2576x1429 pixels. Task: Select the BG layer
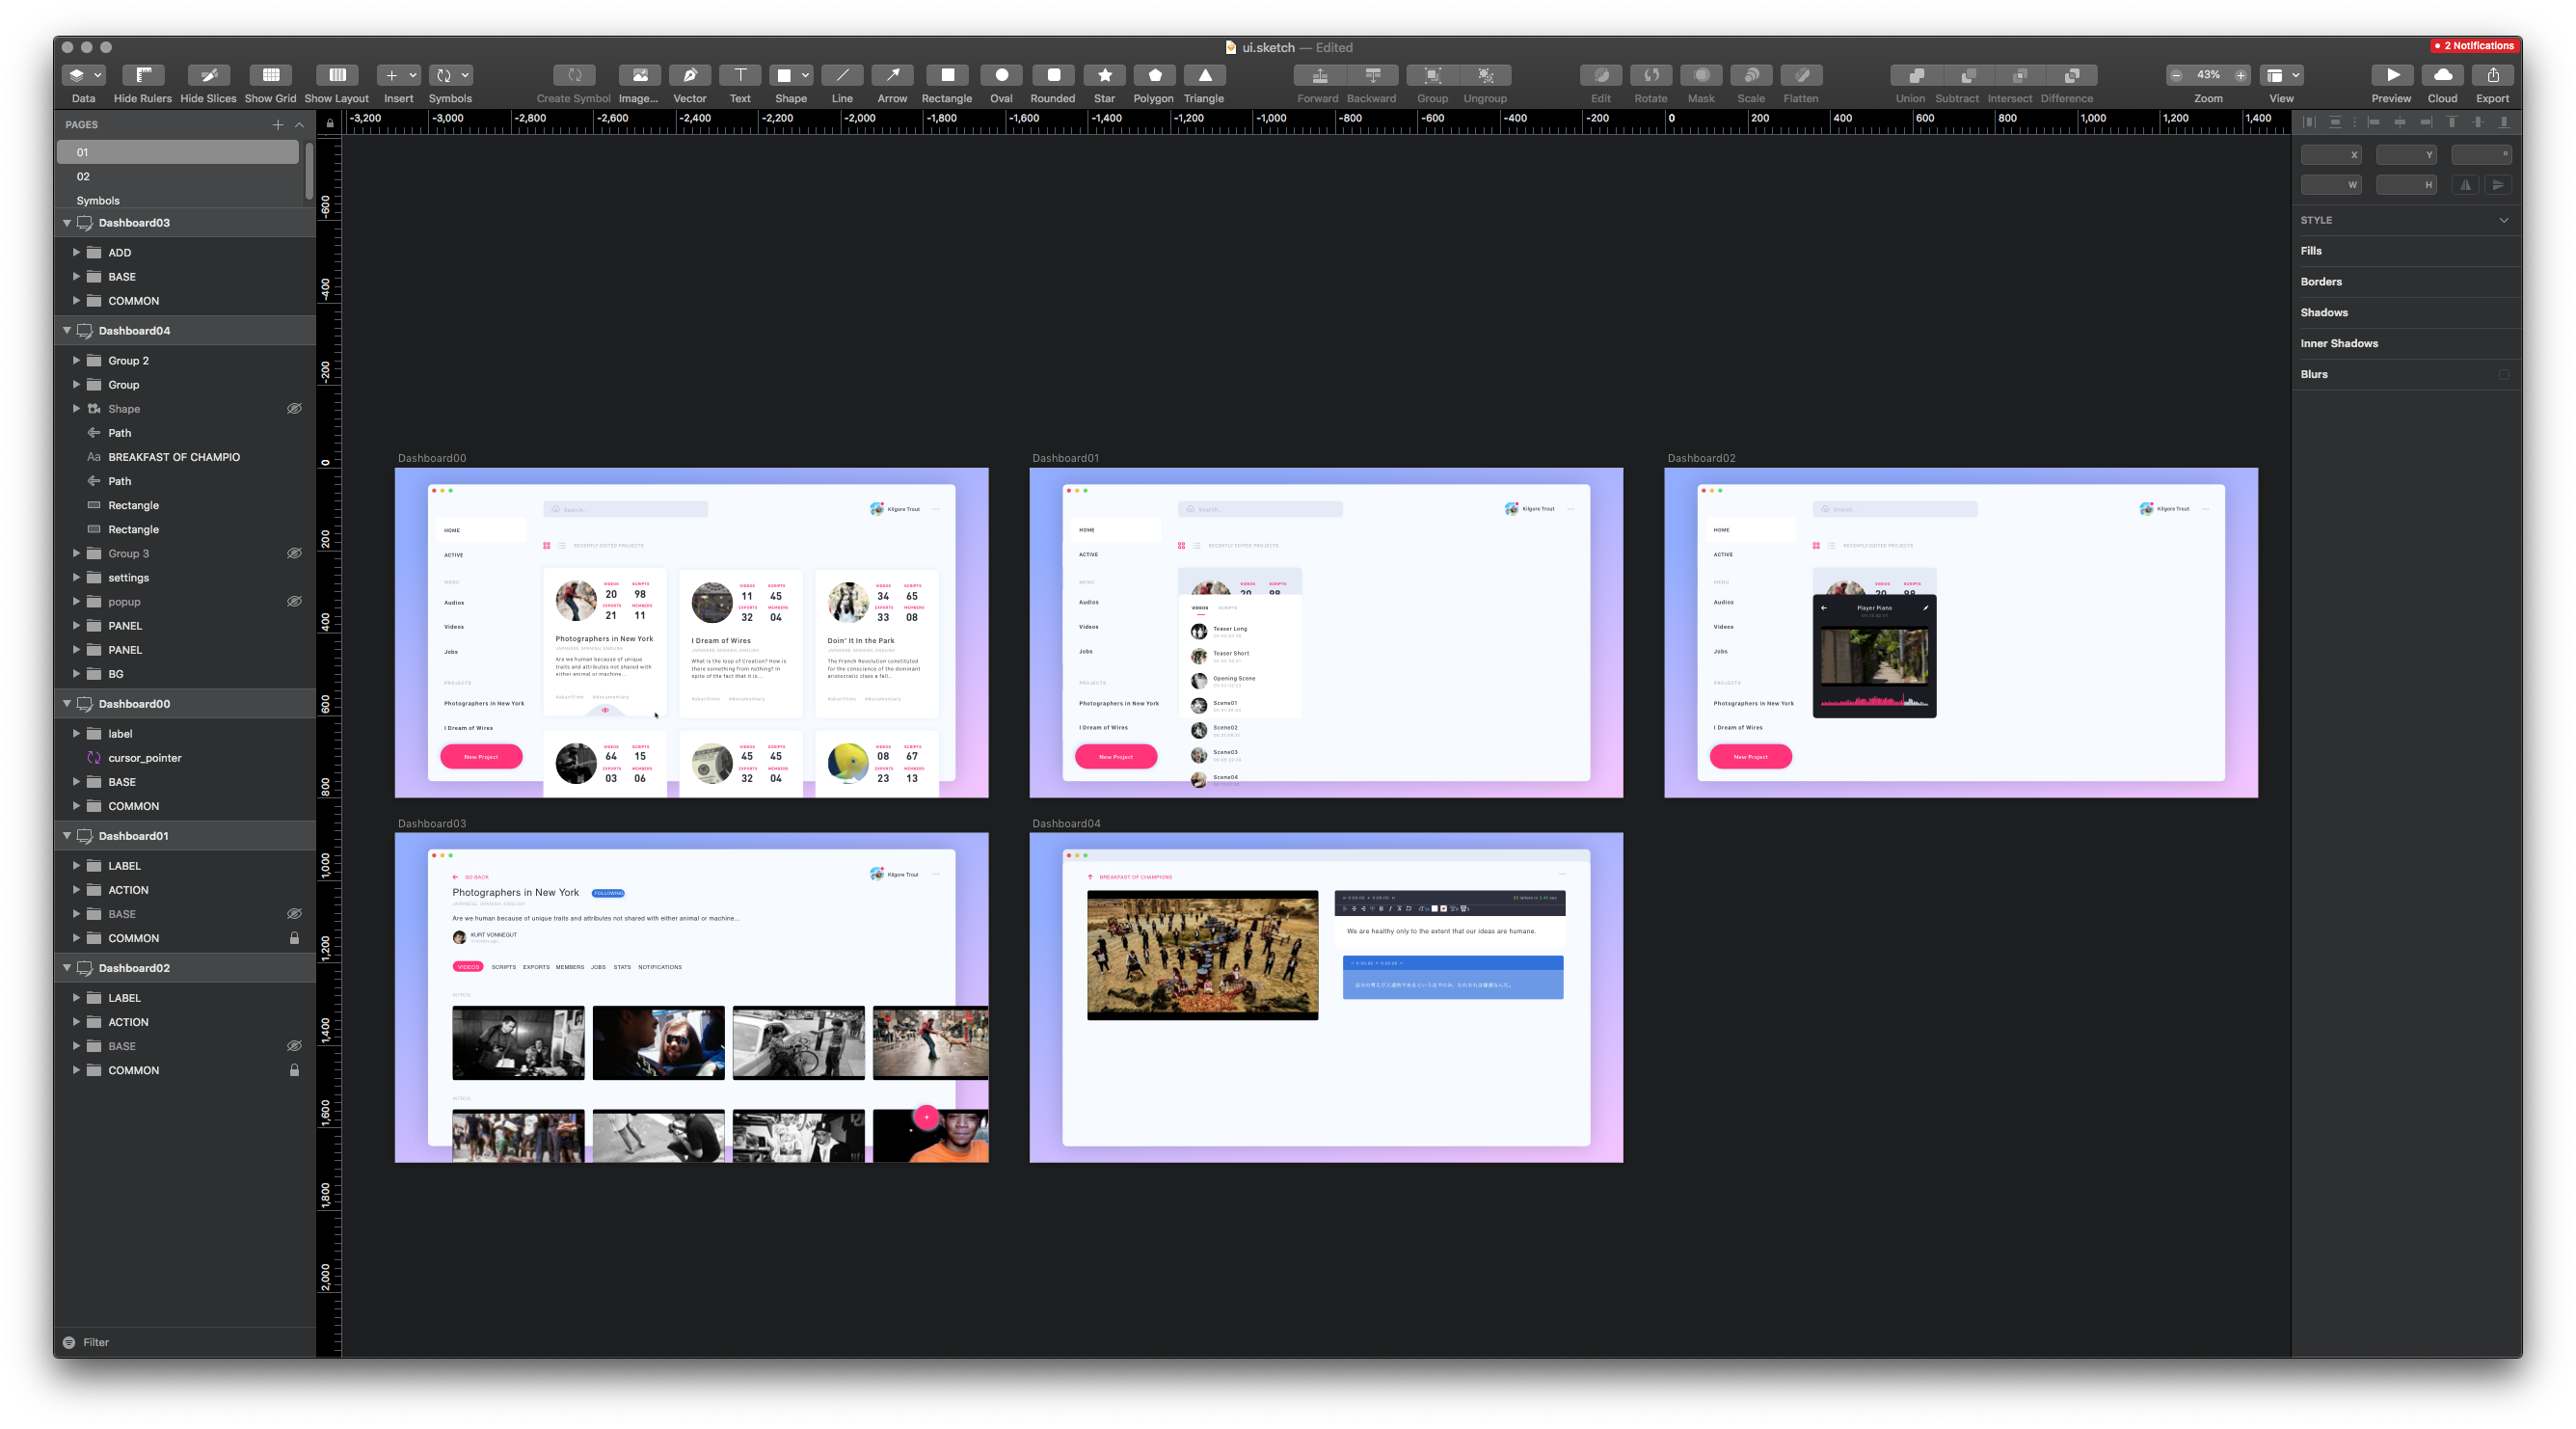click(x=184, y=674)
